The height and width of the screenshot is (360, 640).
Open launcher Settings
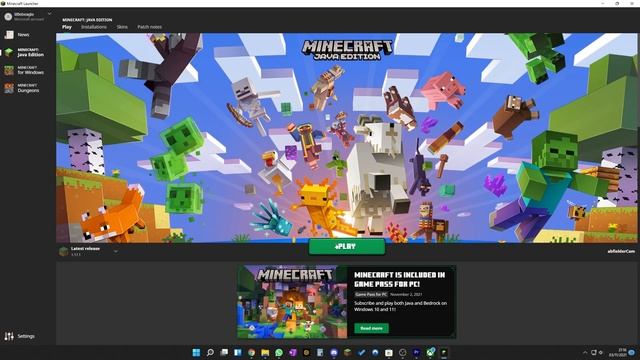20,336
